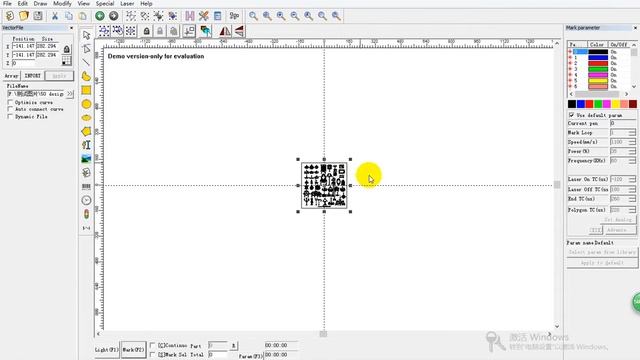Select the Ellipse draw tool
This screenshot has height=360, width=640.
pos(86,118)
